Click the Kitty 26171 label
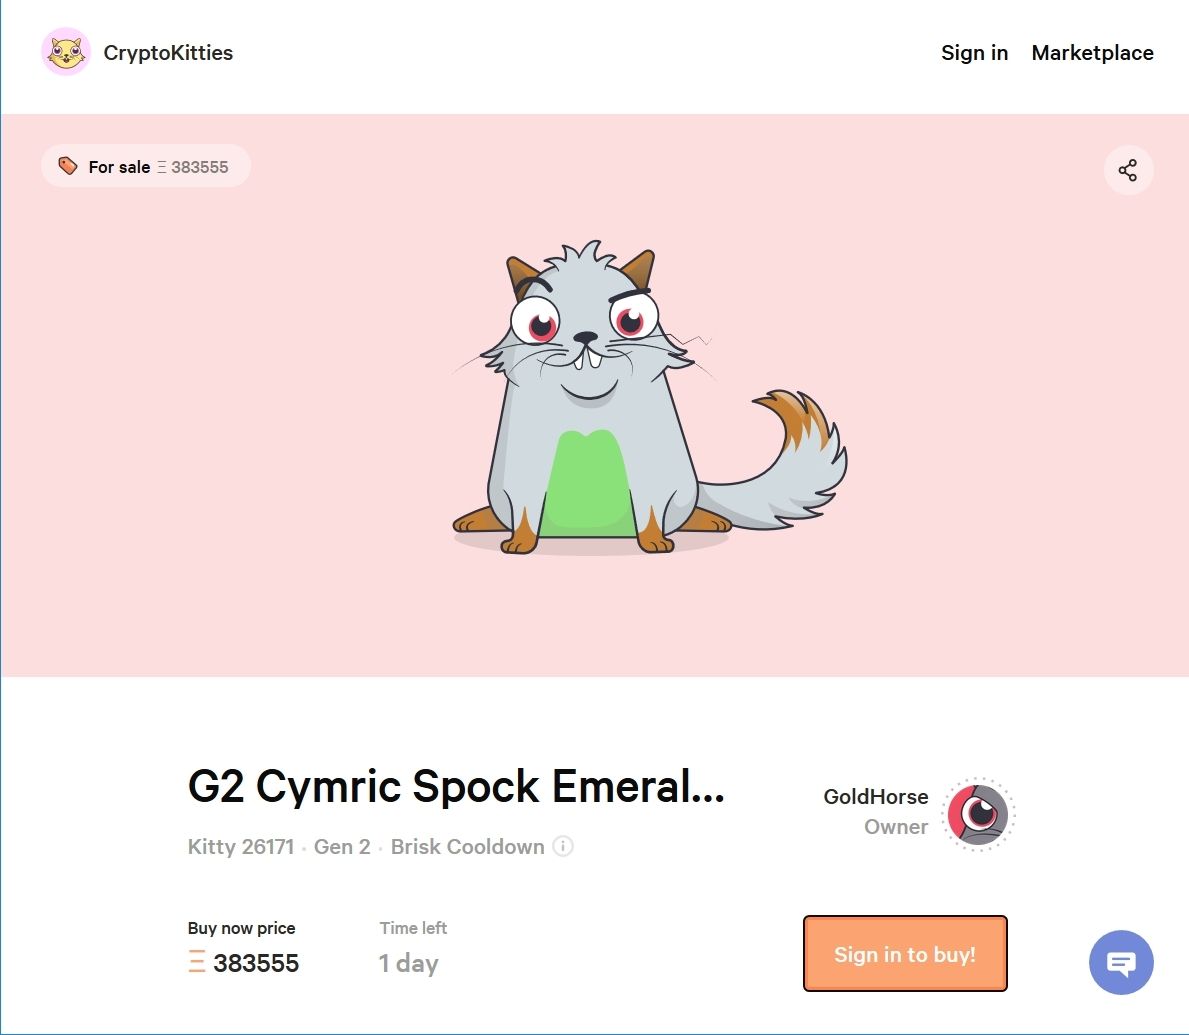Viewport: 1189px width, 1035px height. click(x=240, y=846)
